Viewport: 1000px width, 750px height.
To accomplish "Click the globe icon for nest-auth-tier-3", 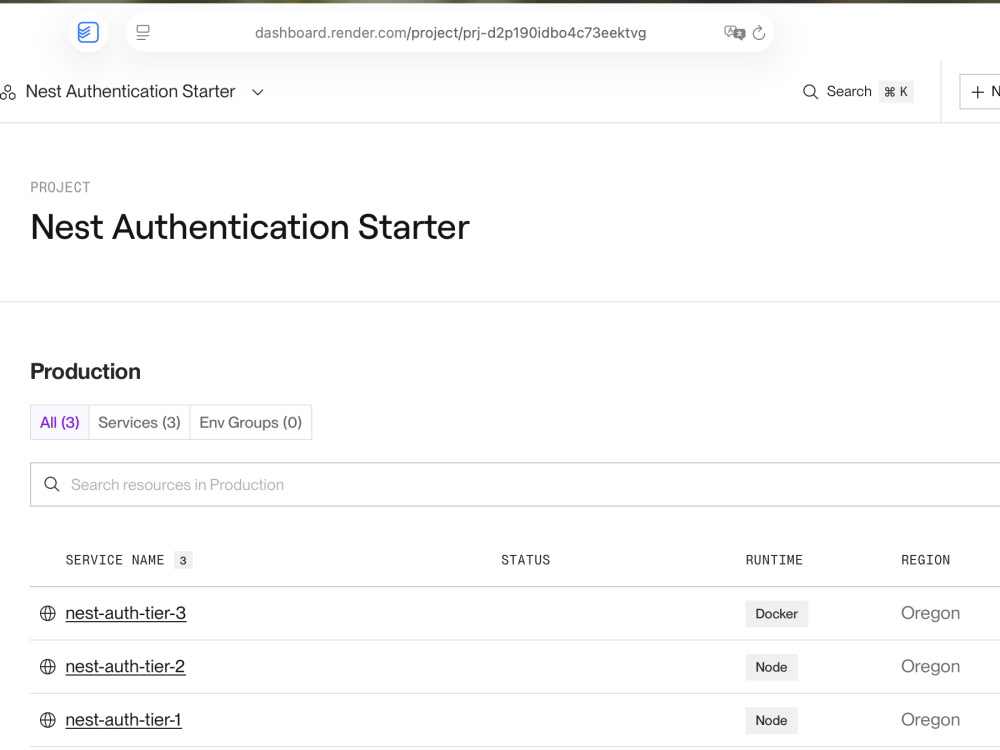I will tap(48, 614).
